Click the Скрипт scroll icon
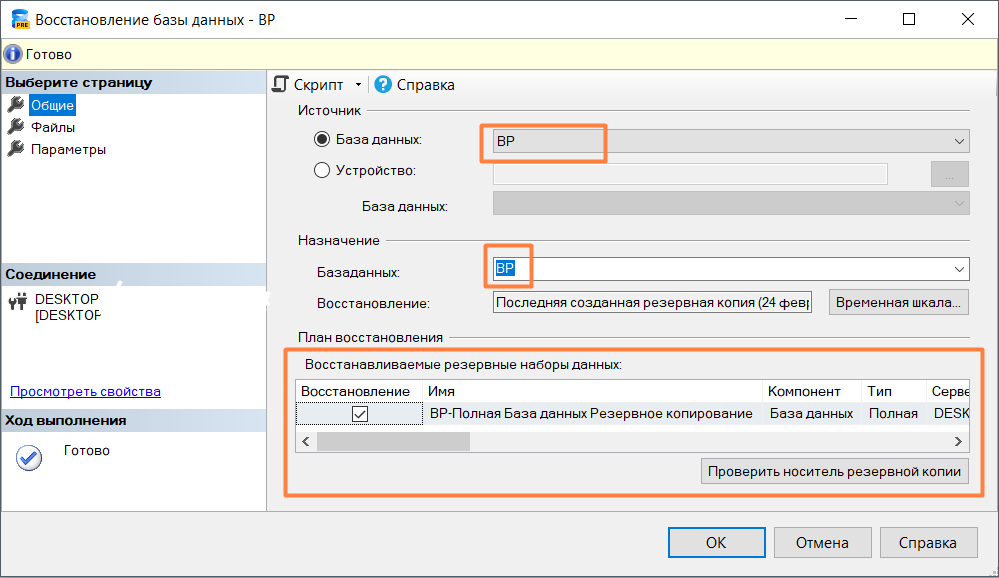 (x=280, y=84)
